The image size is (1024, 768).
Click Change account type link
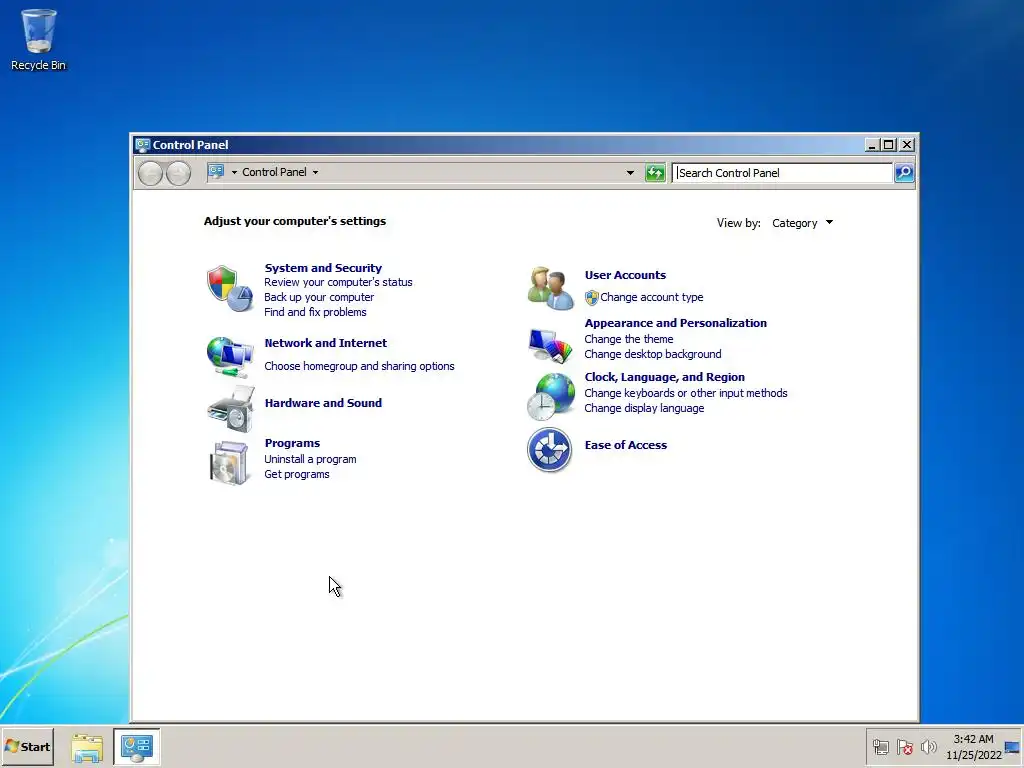(652, 297)
